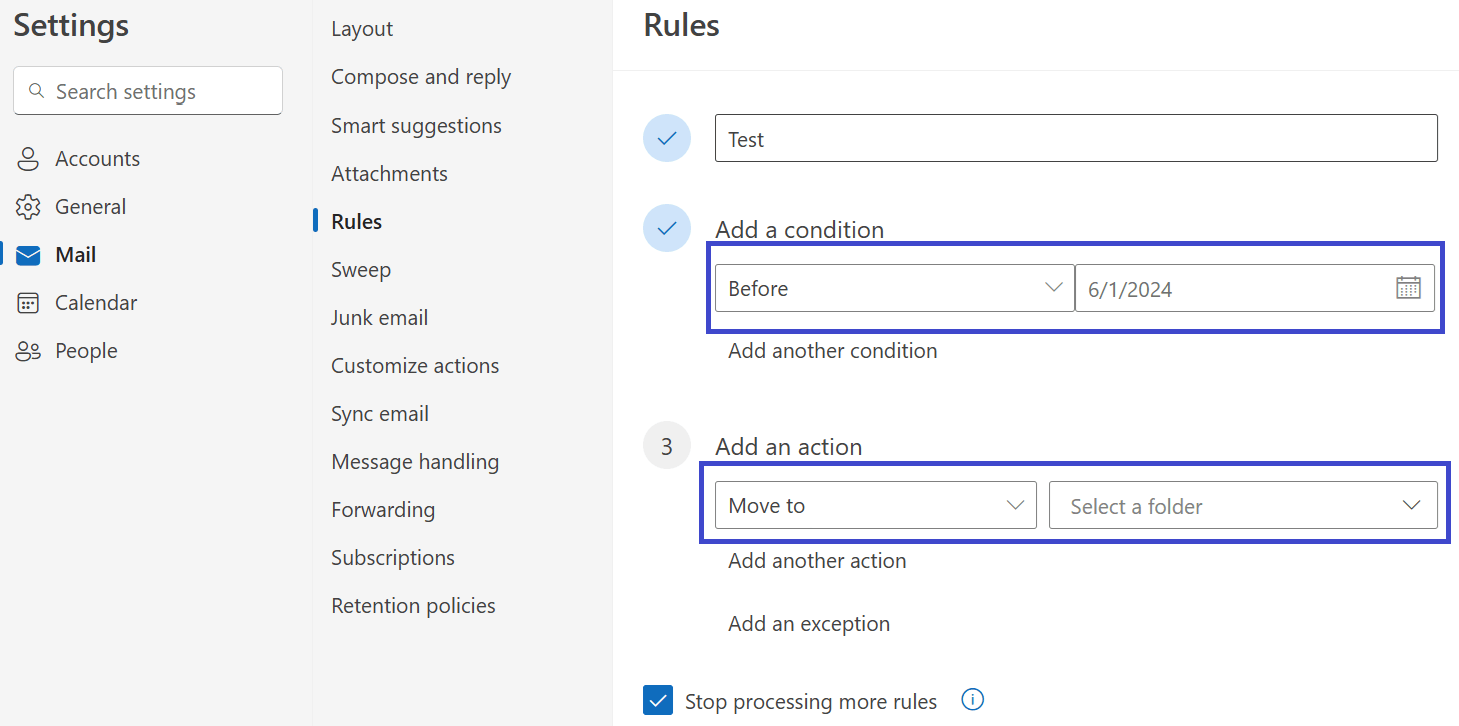
Task: Disable the Stop processing more rules checkbox
Action: coord(658,700)
